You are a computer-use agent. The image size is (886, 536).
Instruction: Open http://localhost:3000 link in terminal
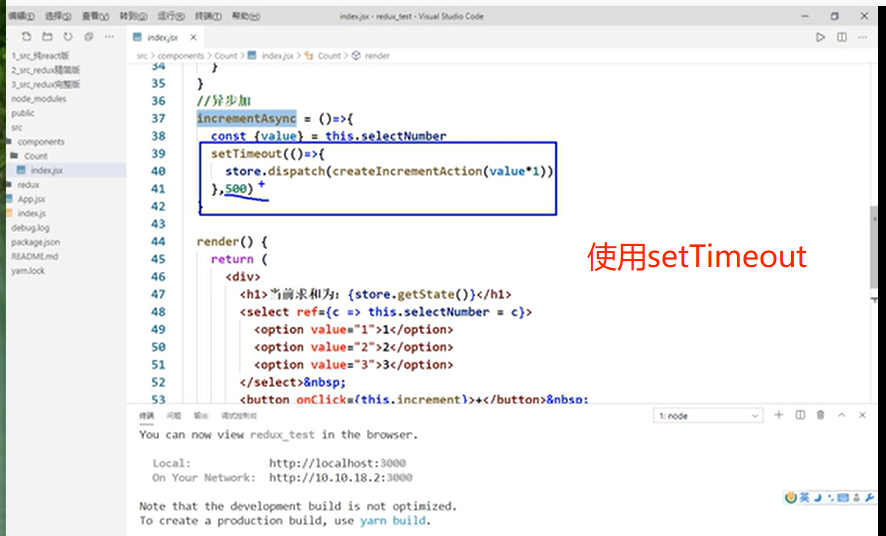[337, 463]
